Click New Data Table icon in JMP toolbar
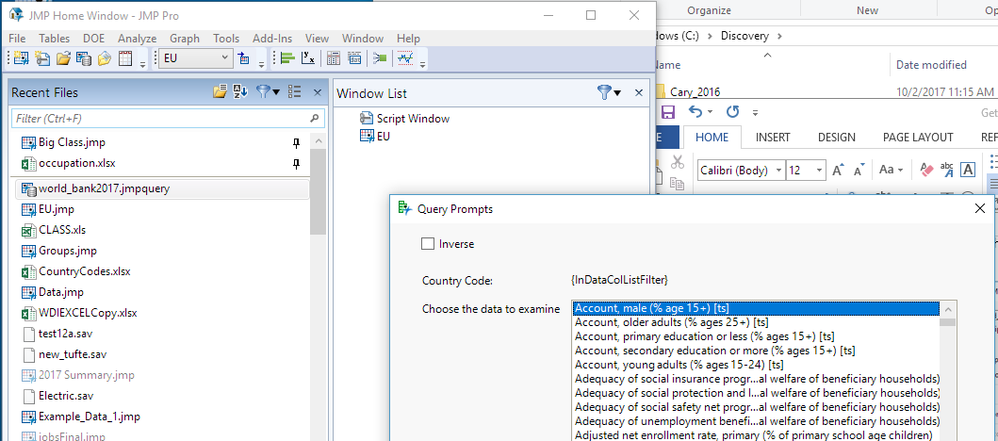 (22, 59)
